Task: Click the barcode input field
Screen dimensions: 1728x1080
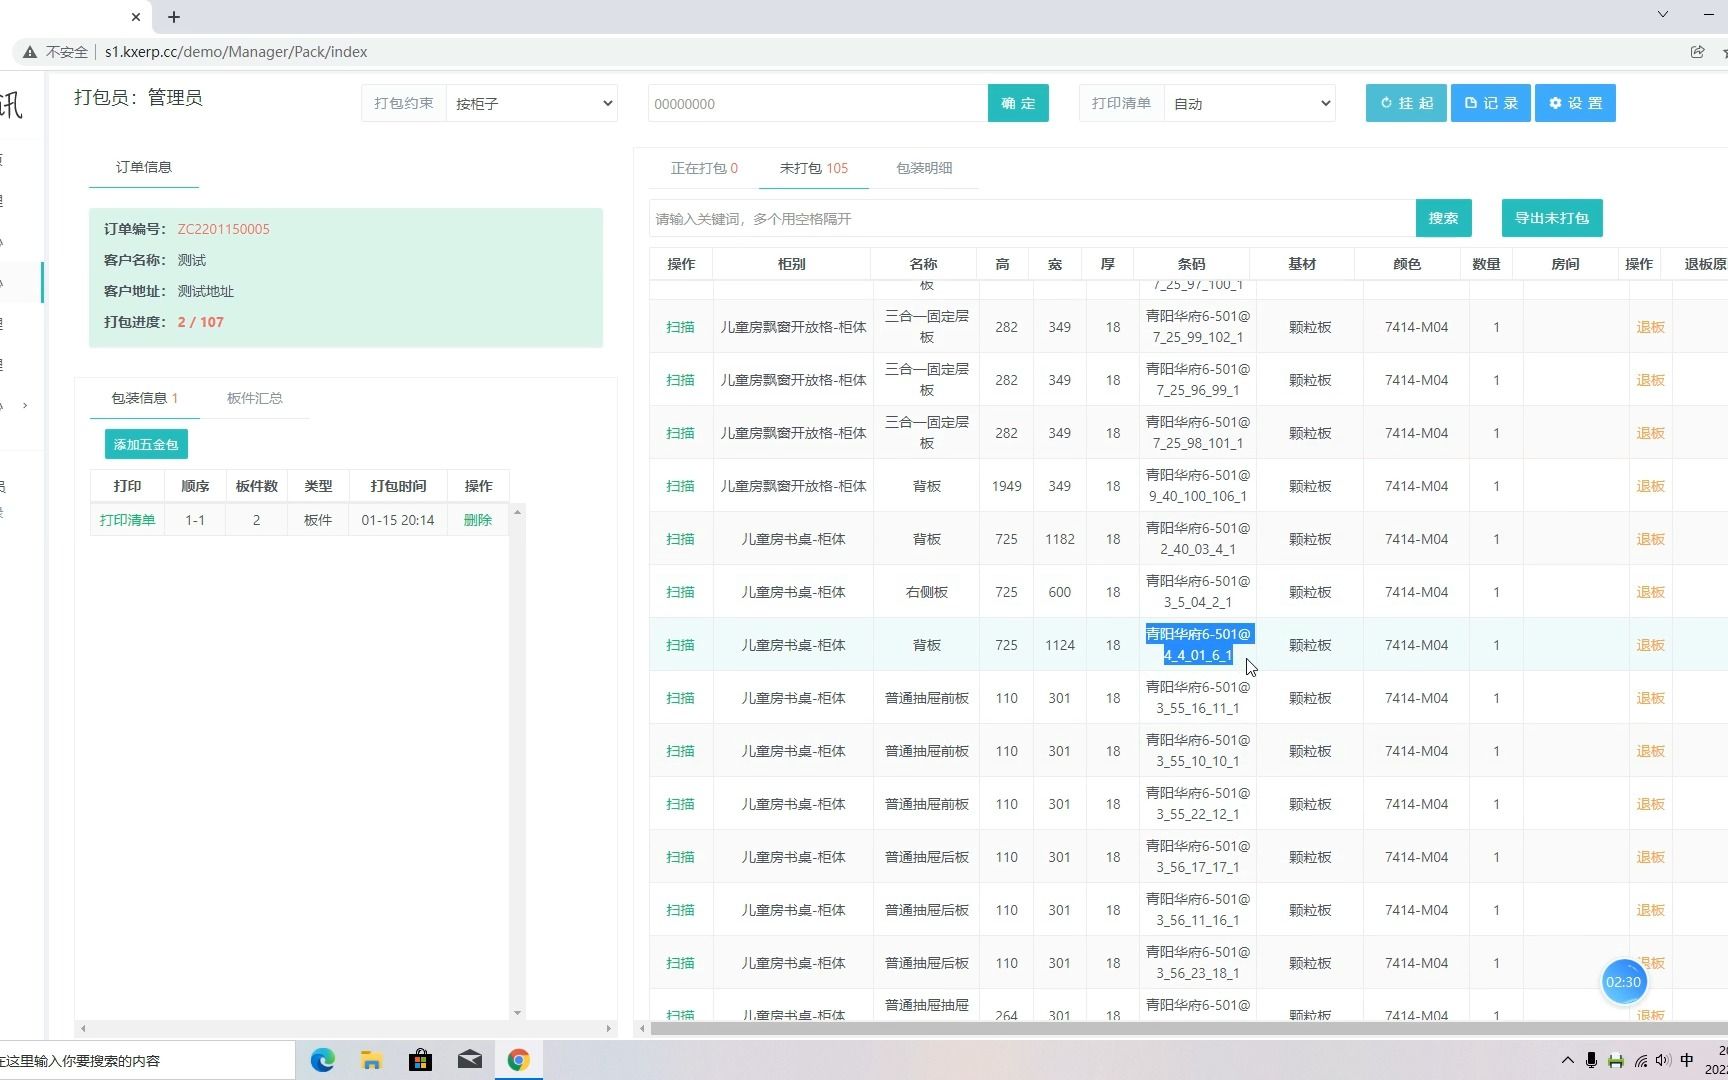Action: click(817, 103)
